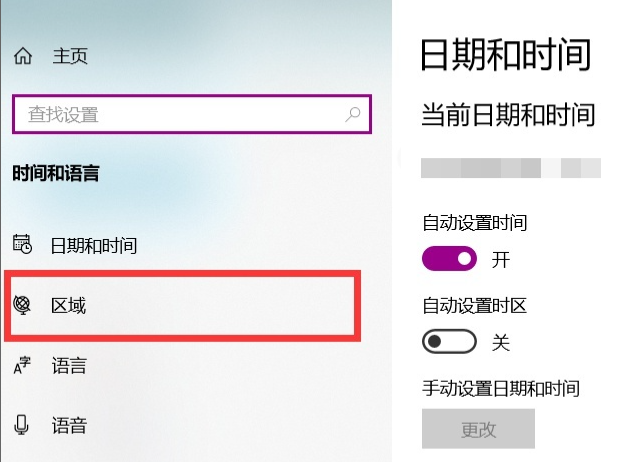Enable the 自动设置时区 switch

(449, 342)
